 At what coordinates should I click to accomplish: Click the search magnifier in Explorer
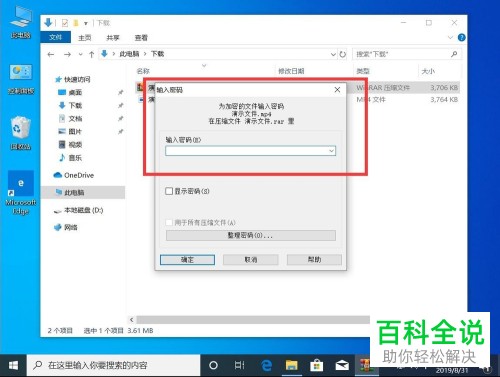point(454,54)
